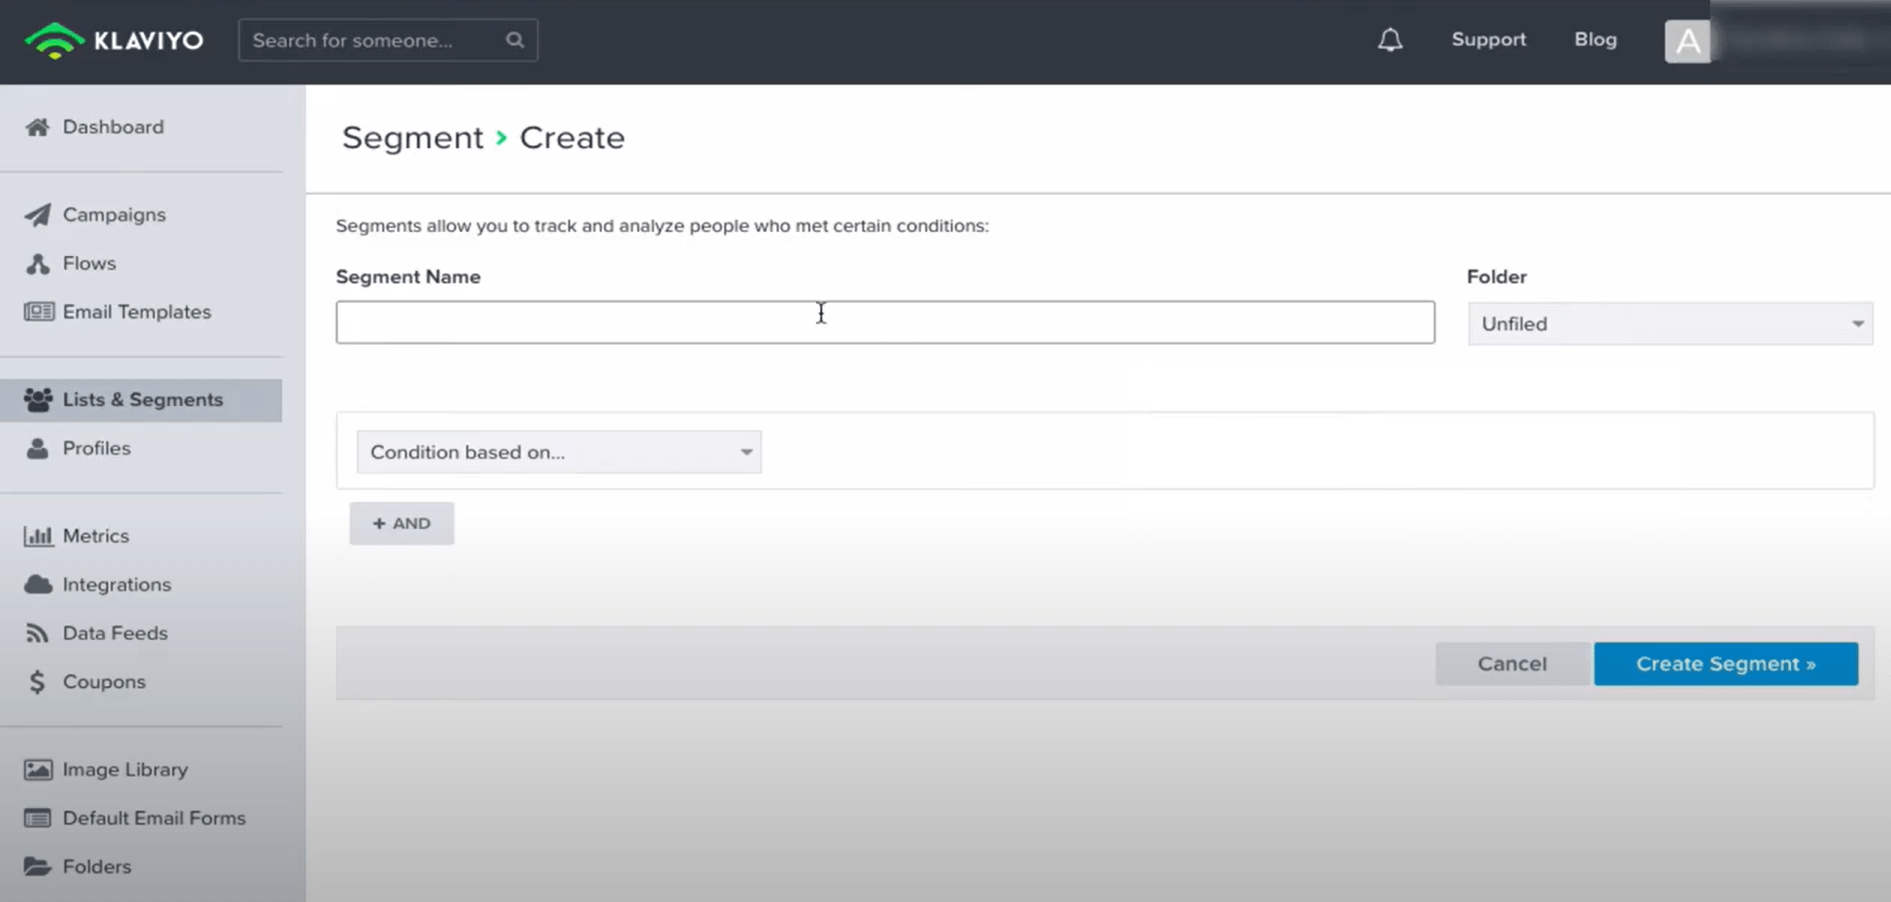The width and height of the screenshot is (1891, 902).
Task: Click the Dashboard home icon
Action: pyautogui.click(x=38, y=127)
